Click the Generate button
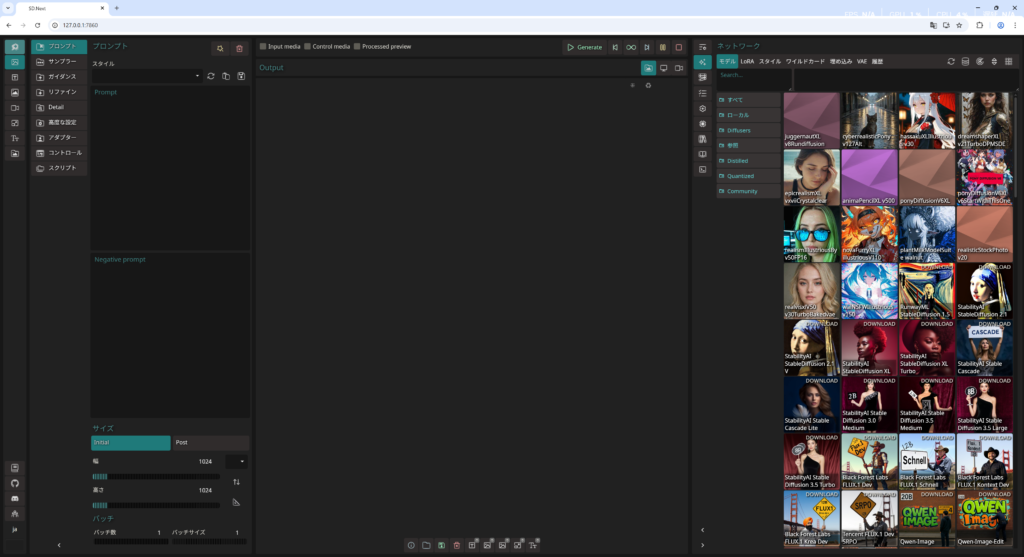 point(584,47)
